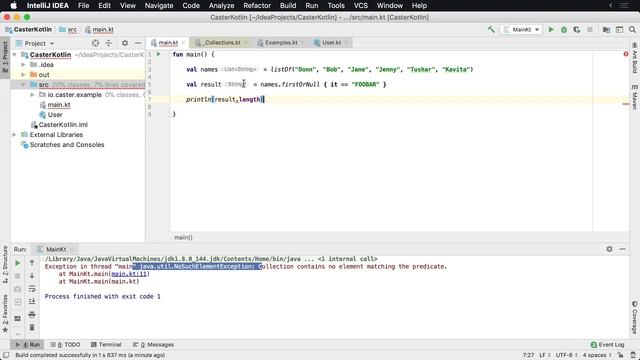The width and height of the screenshot is (640, 360).
Task: Click down the stack trace arrow
Action: pyautogui.click(x=32, y=276)
